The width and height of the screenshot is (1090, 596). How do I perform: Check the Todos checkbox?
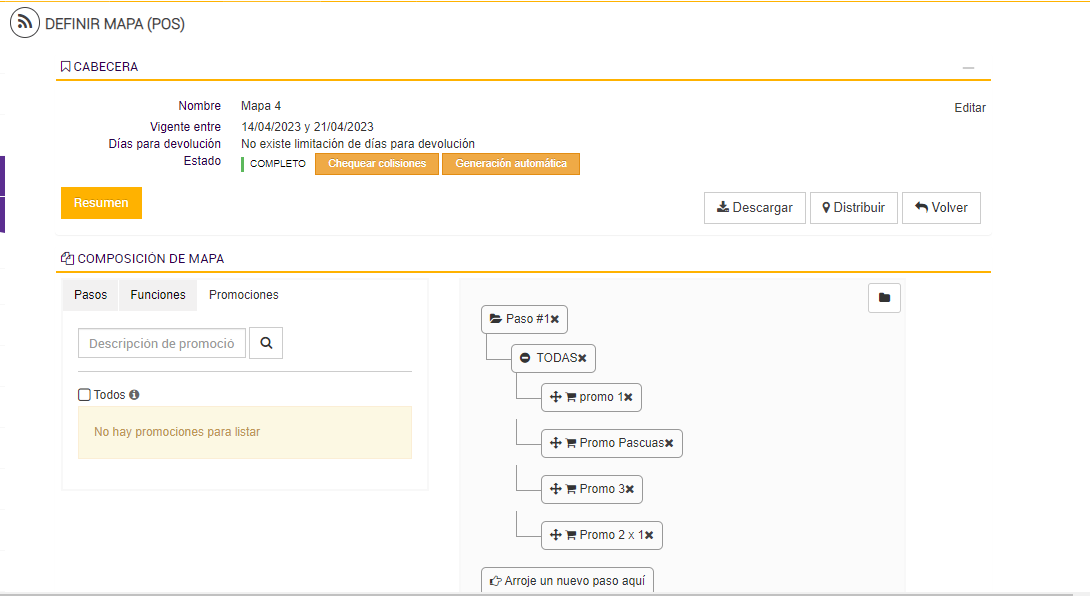coord(84,395)
